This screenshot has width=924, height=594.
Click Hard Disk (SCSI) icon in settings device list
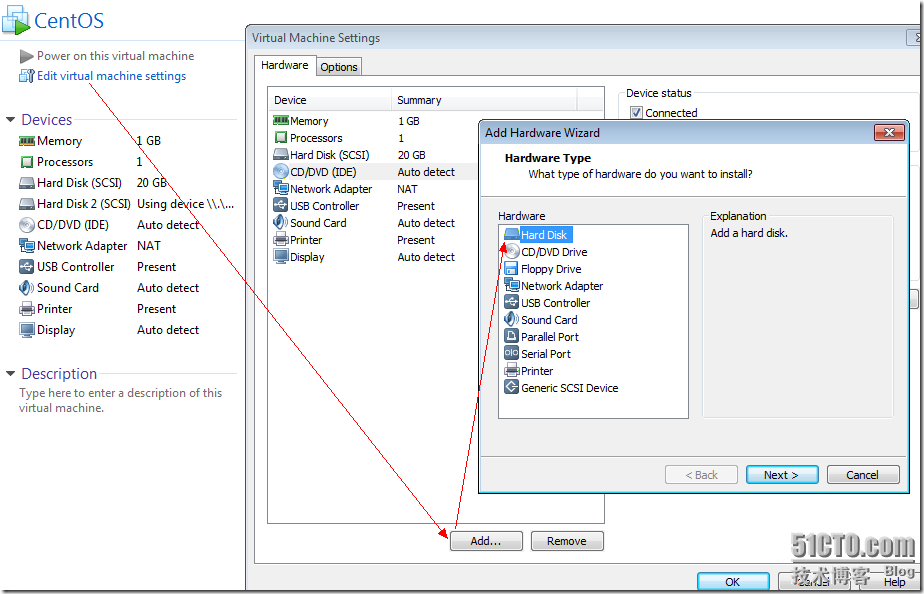tap(280, 155)
